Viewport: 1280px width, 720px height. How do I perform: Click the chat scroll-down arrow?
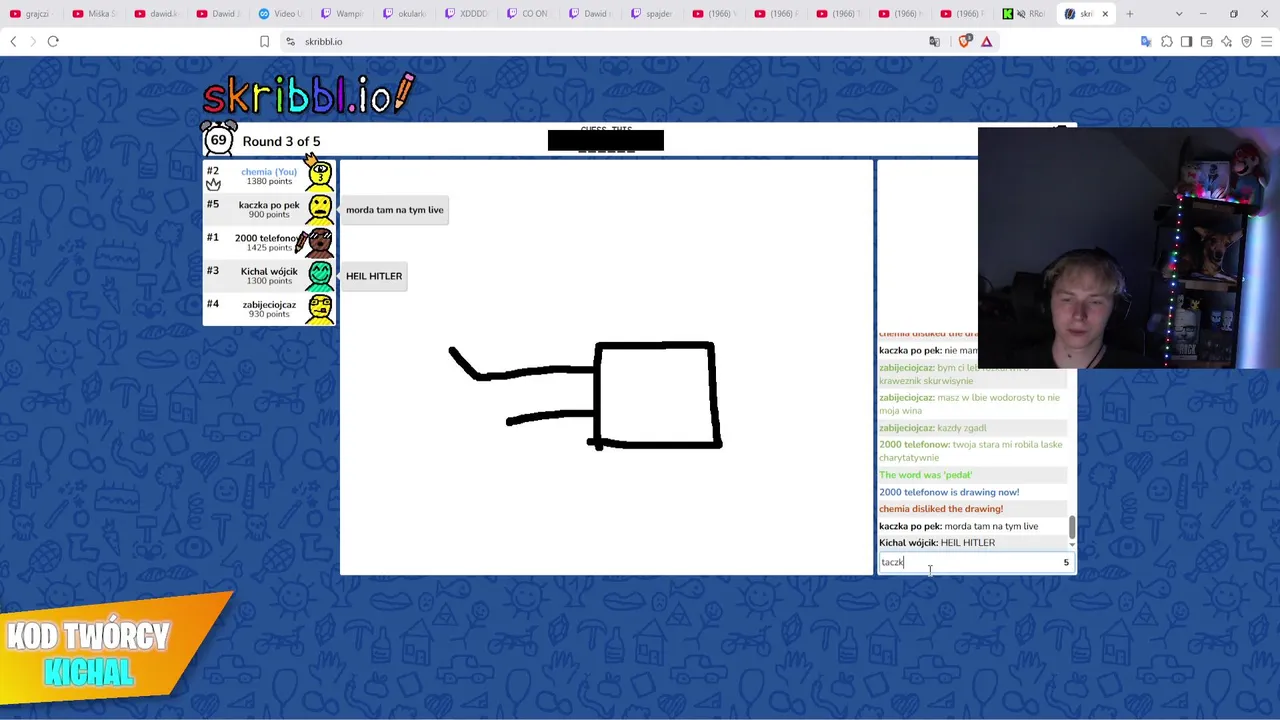[x=1072, y=544]
